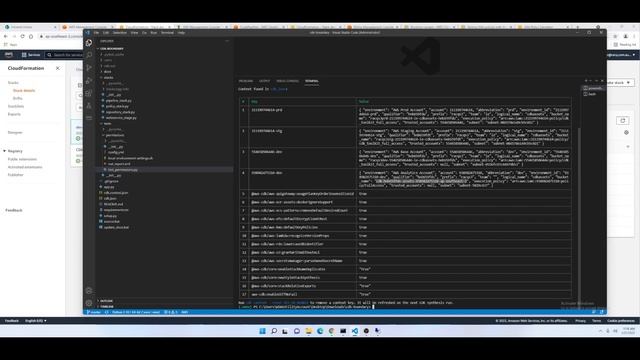Switch to the Problems panel tab

pos(246,81)
